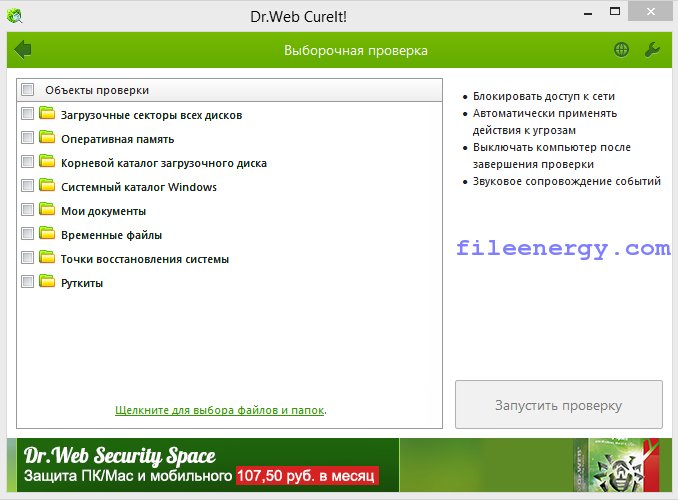Check Руткиты
Image resolution: width=678 pixels, height=500 pixels.
tap(27, 282)
